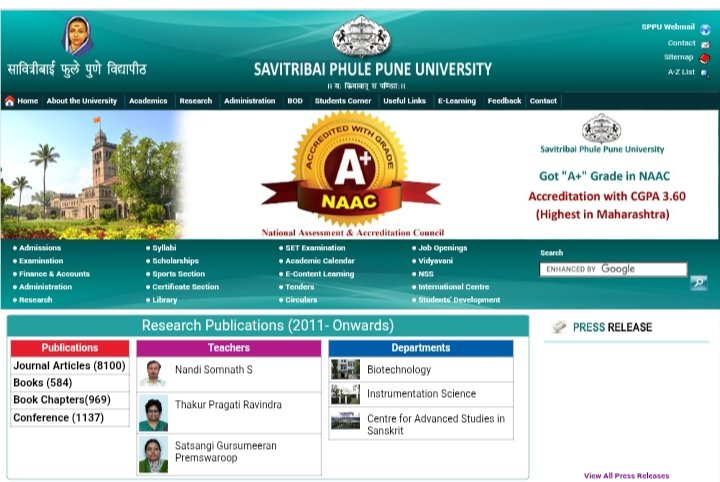
Task: Open the Job Openings link
Action: click(x=442, y=248)
